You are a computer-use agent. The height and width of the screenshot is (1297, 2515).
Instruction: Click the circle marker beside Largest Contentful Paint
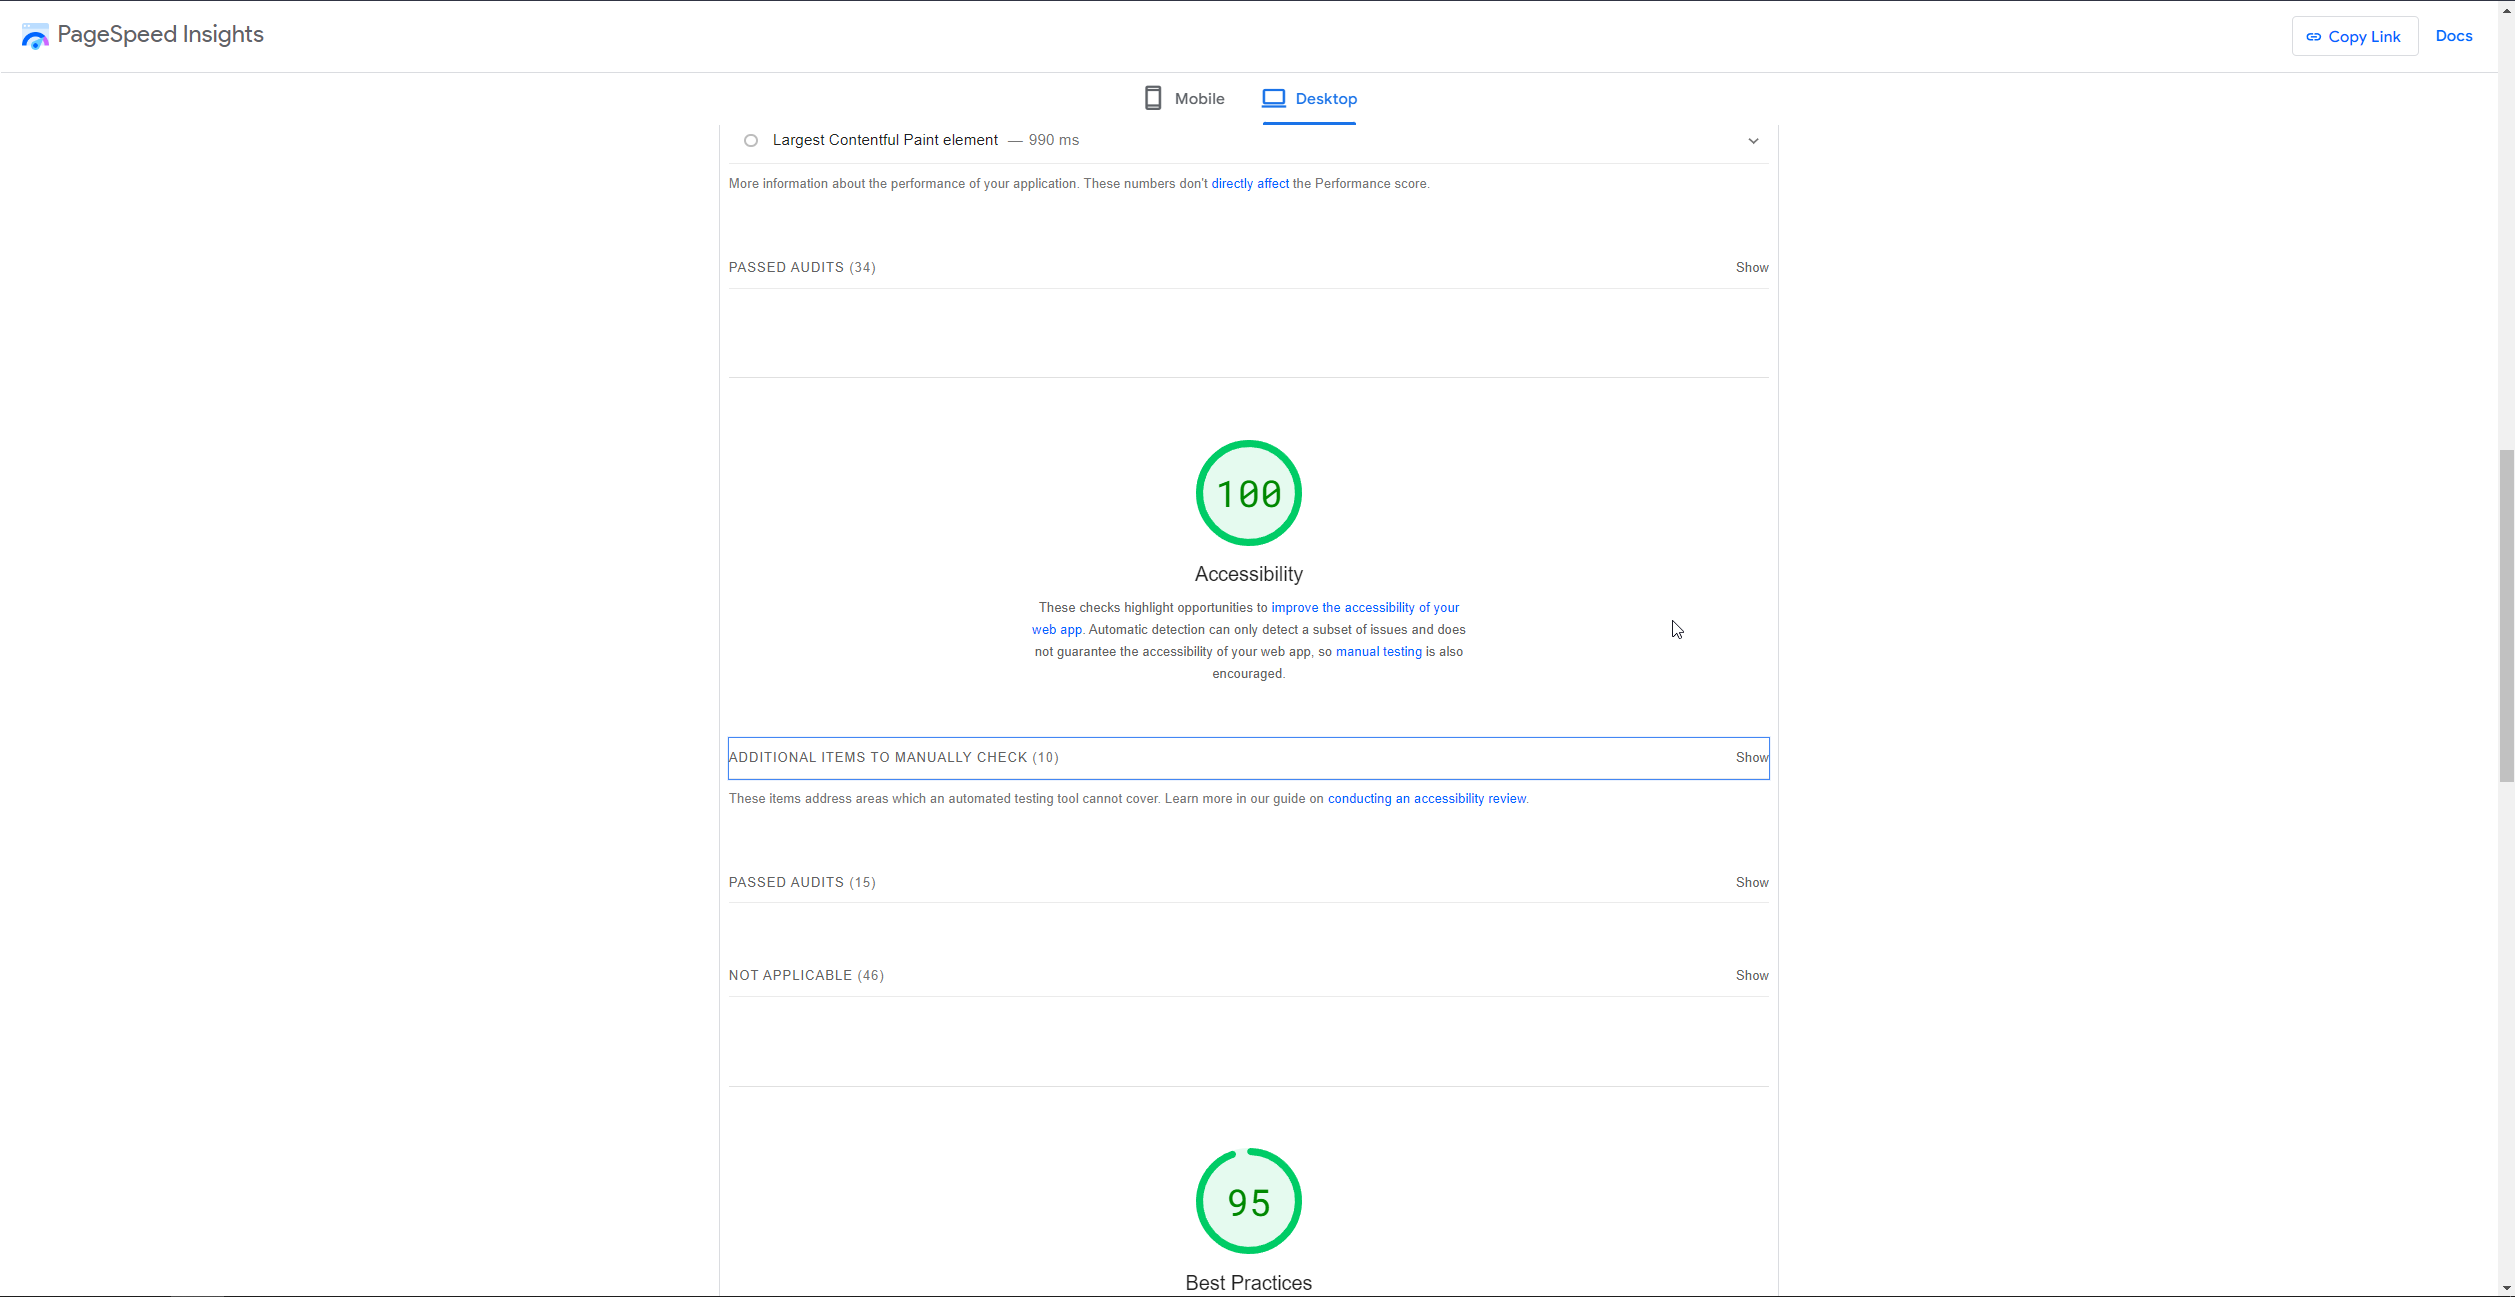(x=751, y=141)
